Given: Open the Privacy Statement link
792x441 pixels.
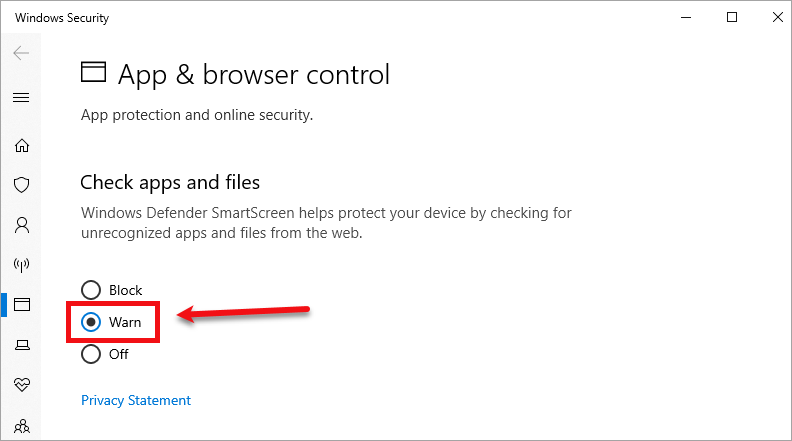Looking at the screenshot, I should click(x=136, y=400).
